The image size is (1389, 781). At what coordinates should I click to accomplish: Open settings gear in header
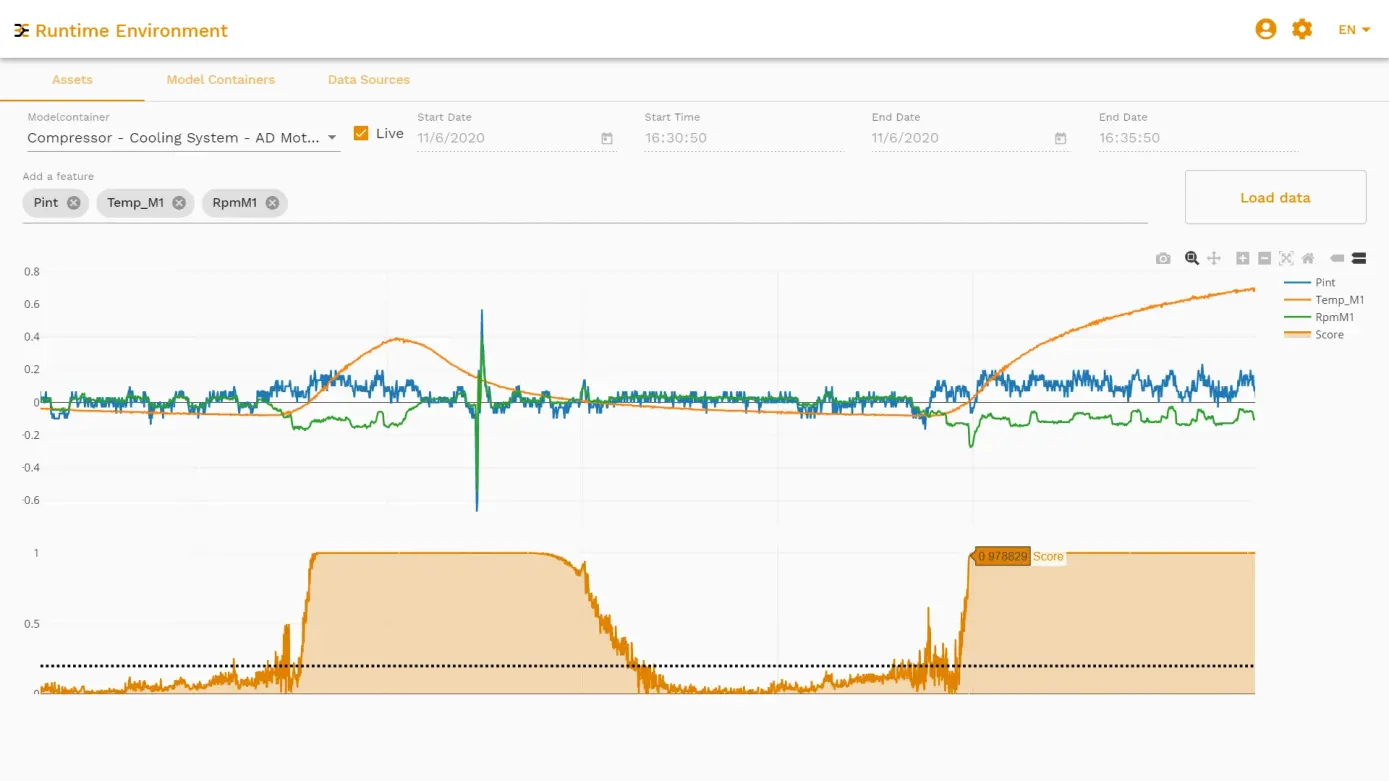click(1301, 30)
